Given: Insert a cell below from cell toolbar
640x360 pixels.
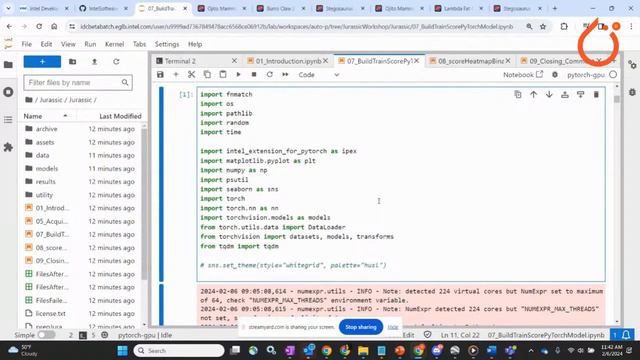Looking at the screenshot, I should (x=580, y=94).
